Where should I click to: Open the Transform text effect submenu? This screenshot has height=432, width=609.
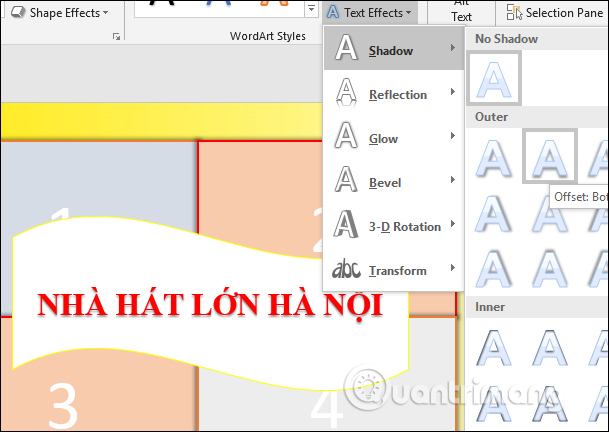[394, 270]
